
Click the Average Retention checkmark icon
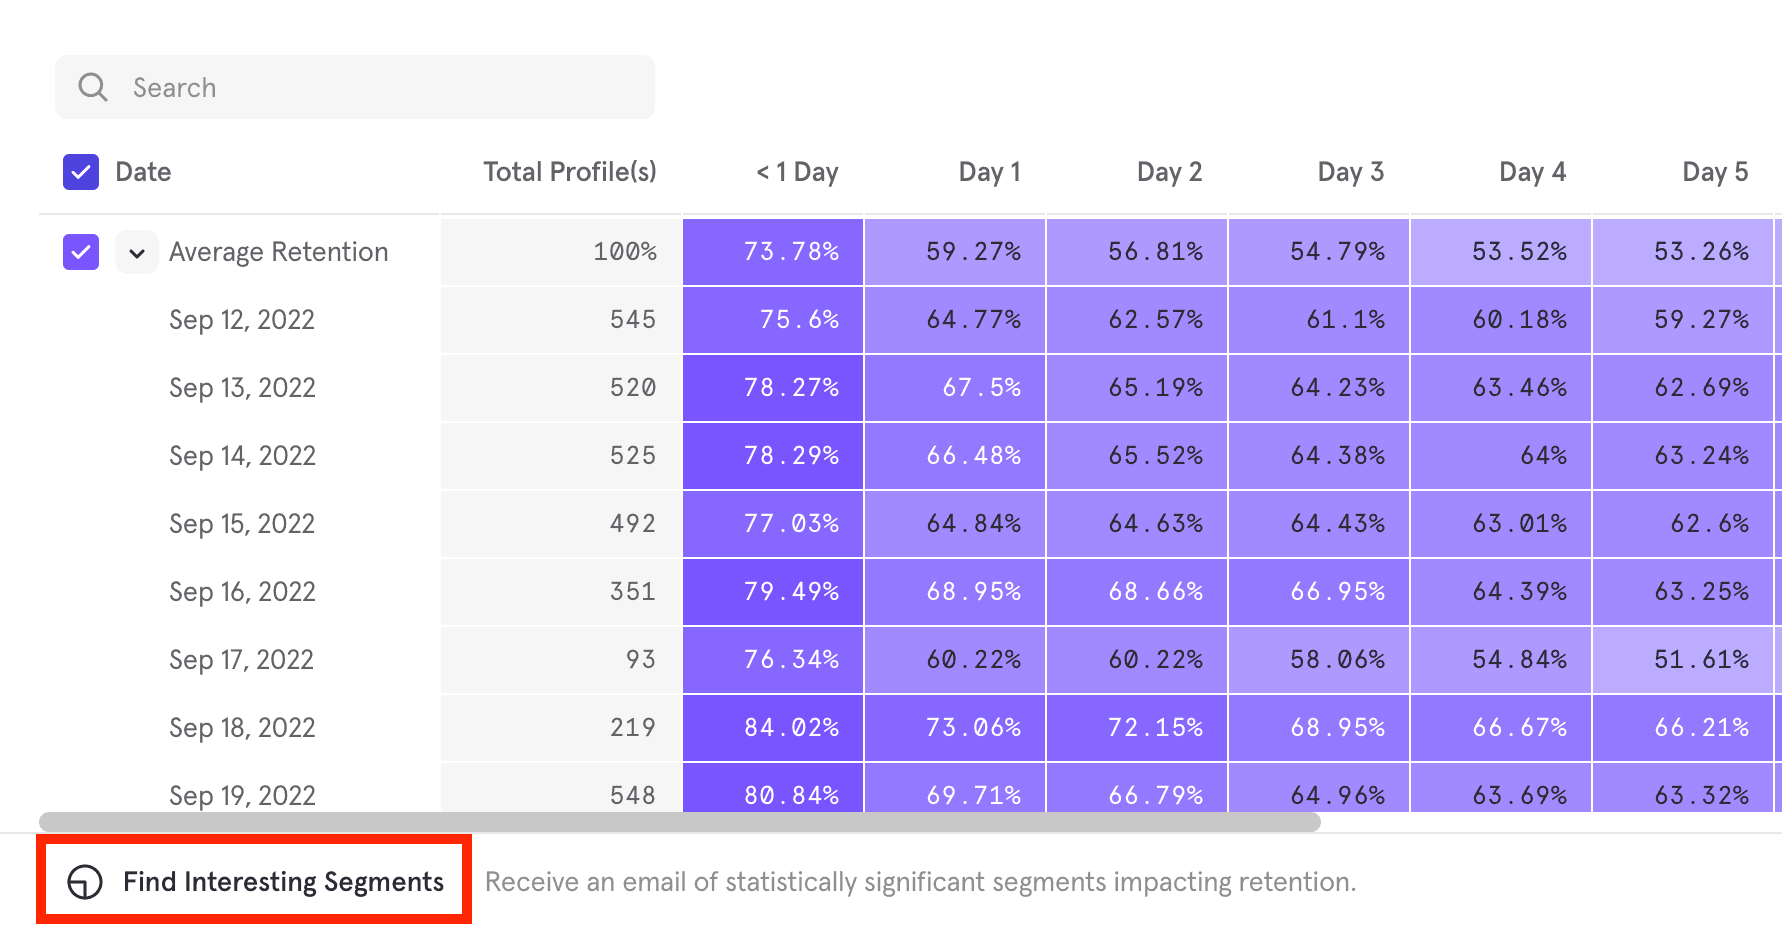tap(80, 251)
